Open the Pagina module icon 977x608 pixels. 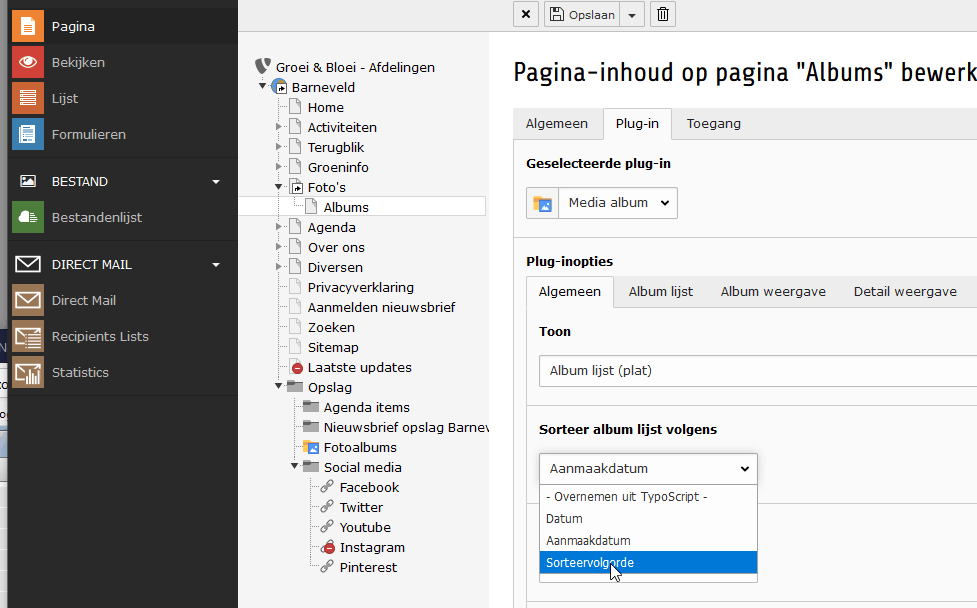28,26
